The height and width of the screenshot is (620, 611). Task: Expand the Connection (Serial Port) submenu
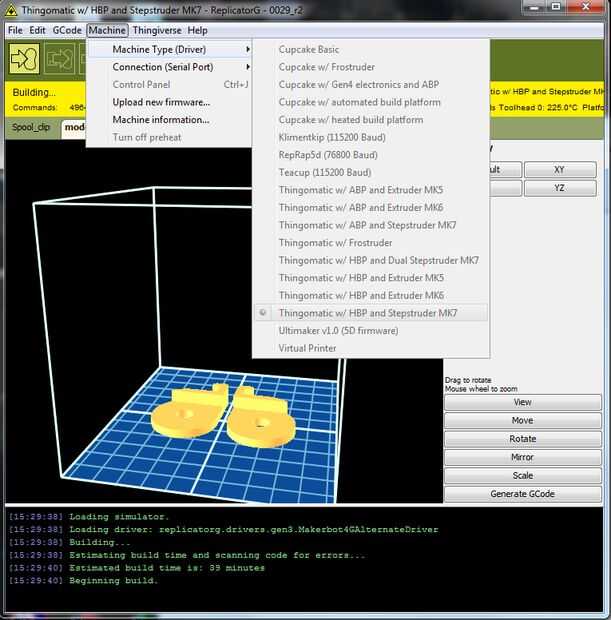click(x=169, y=67)
